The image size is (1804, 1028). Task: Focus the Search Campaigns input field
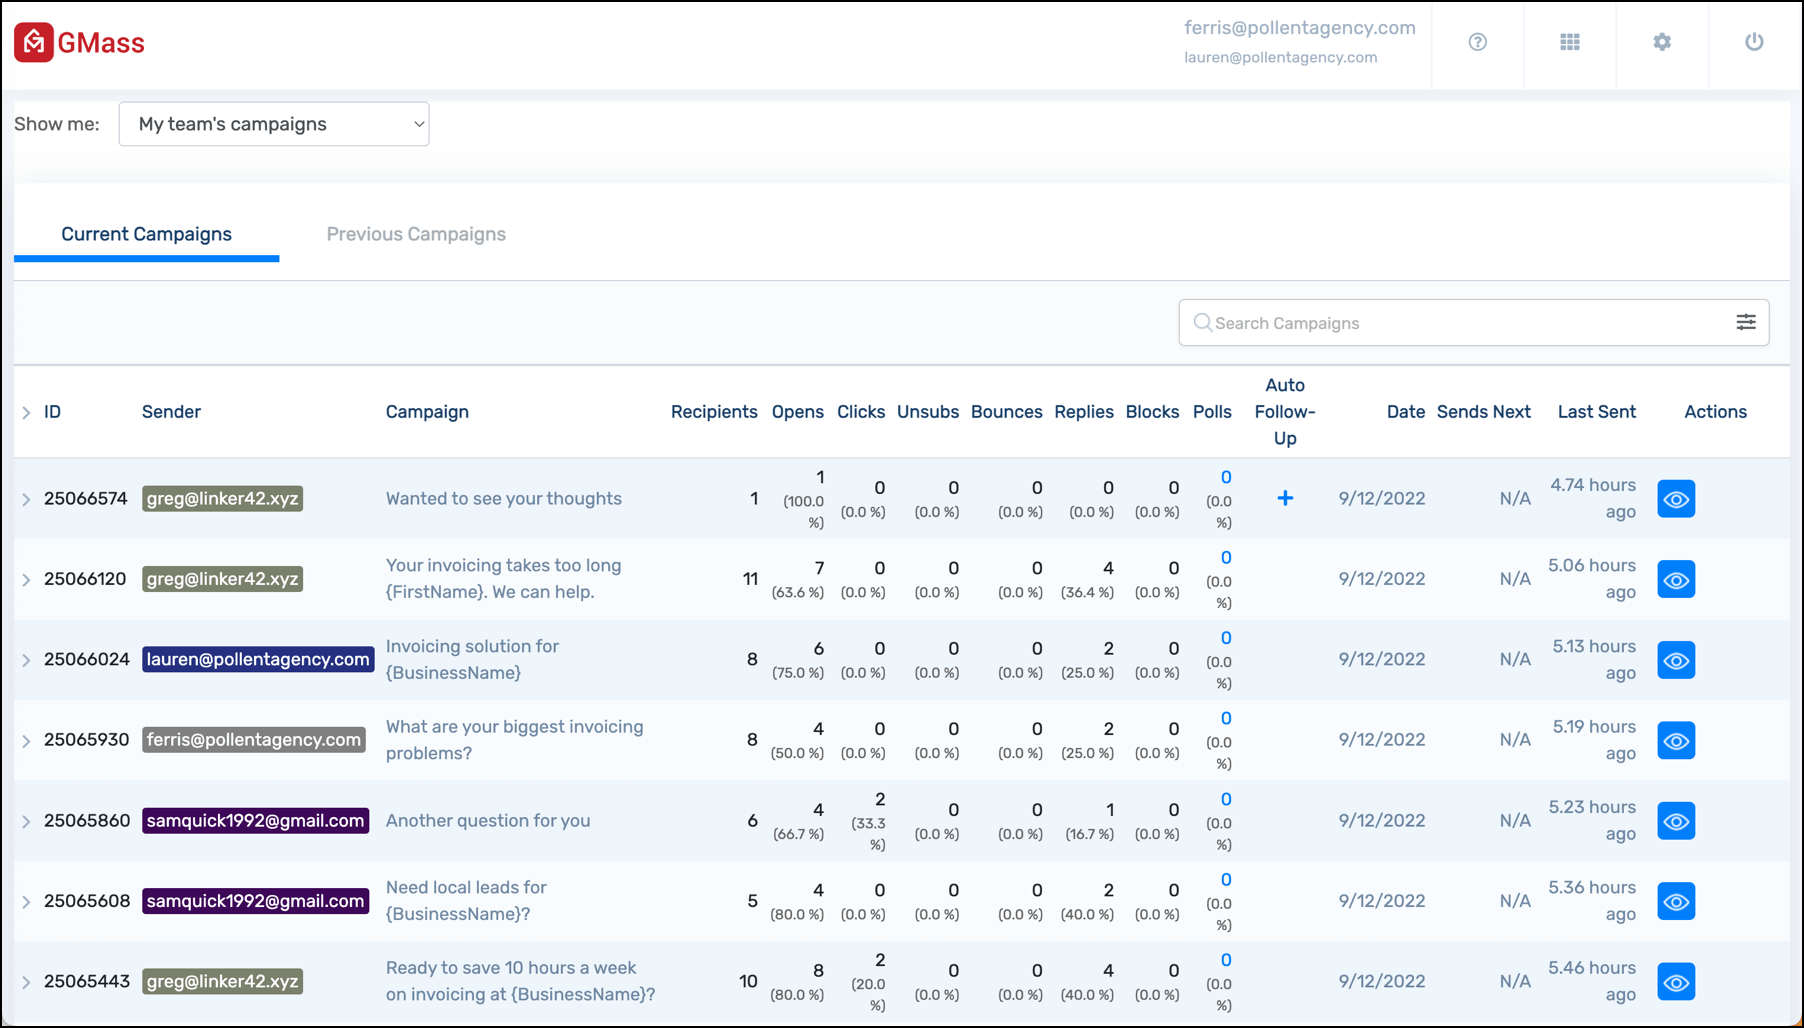[1473, 323]
